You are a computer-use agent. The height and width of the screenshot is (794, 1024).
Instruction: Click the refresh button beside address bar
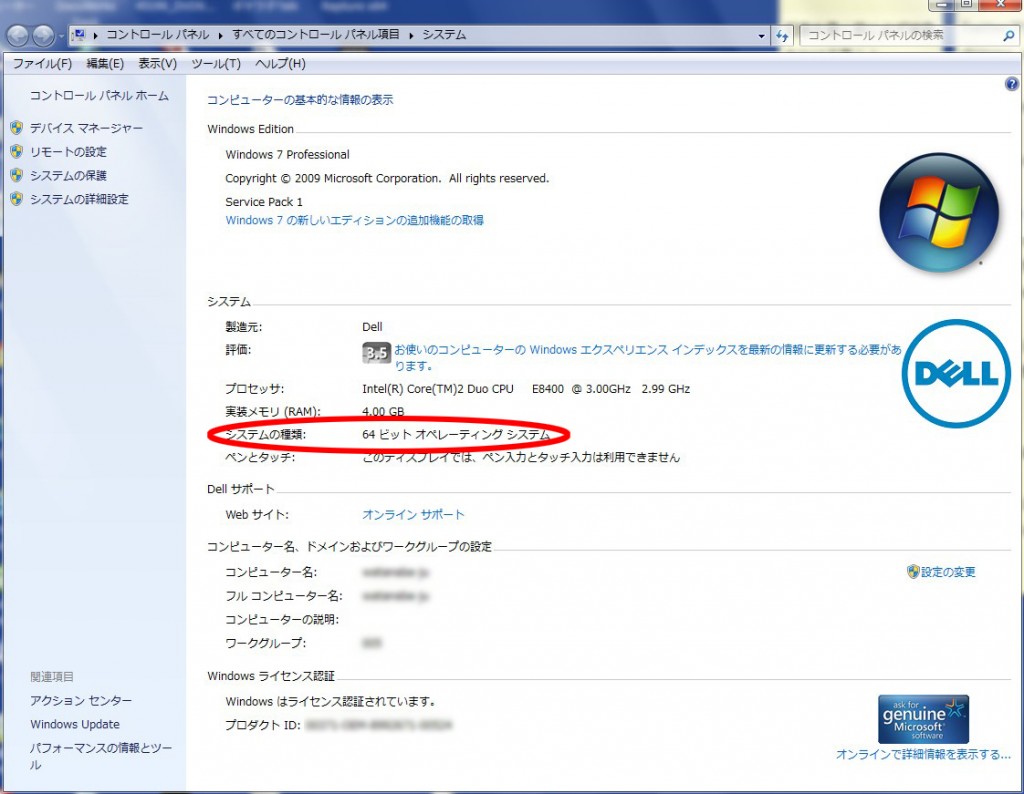pyautogui.click(x=782, y=36)
